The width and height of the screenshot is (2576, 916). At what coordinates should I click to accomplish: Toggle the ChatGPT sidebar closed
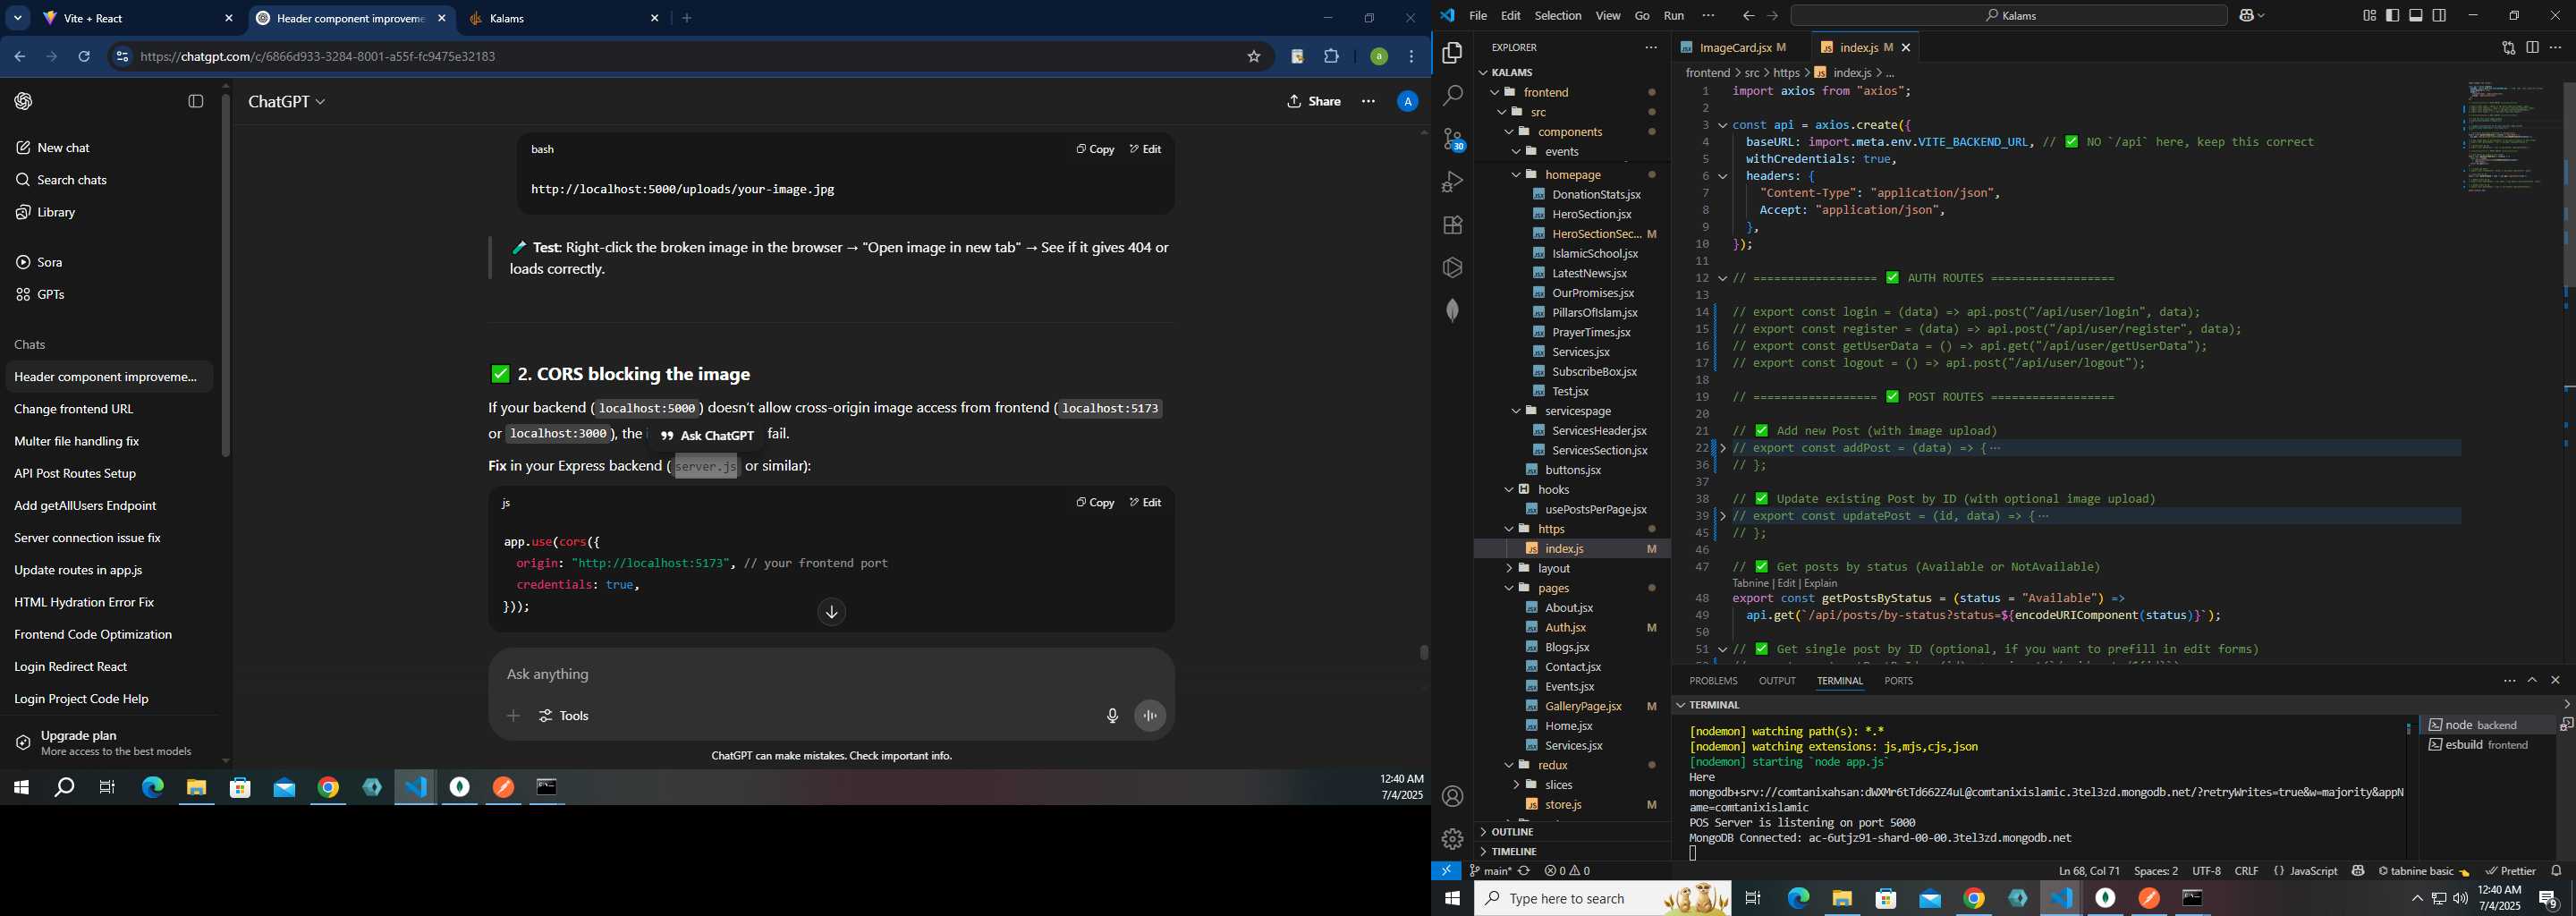(196, 101)
